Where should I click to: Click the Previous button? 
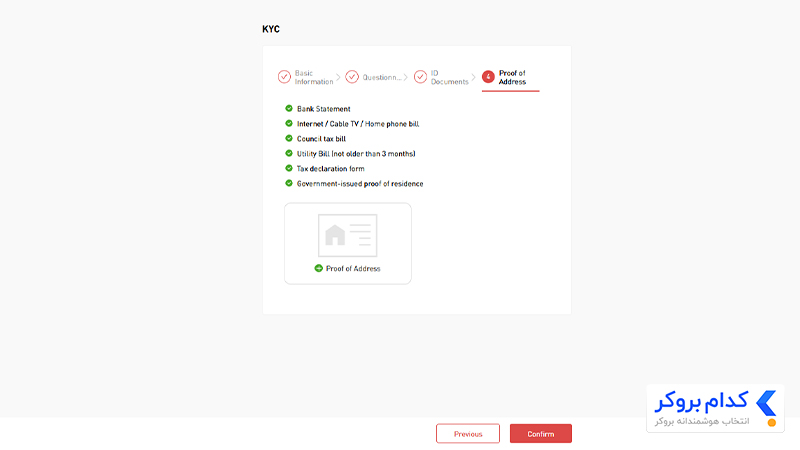tap(468, 434)
